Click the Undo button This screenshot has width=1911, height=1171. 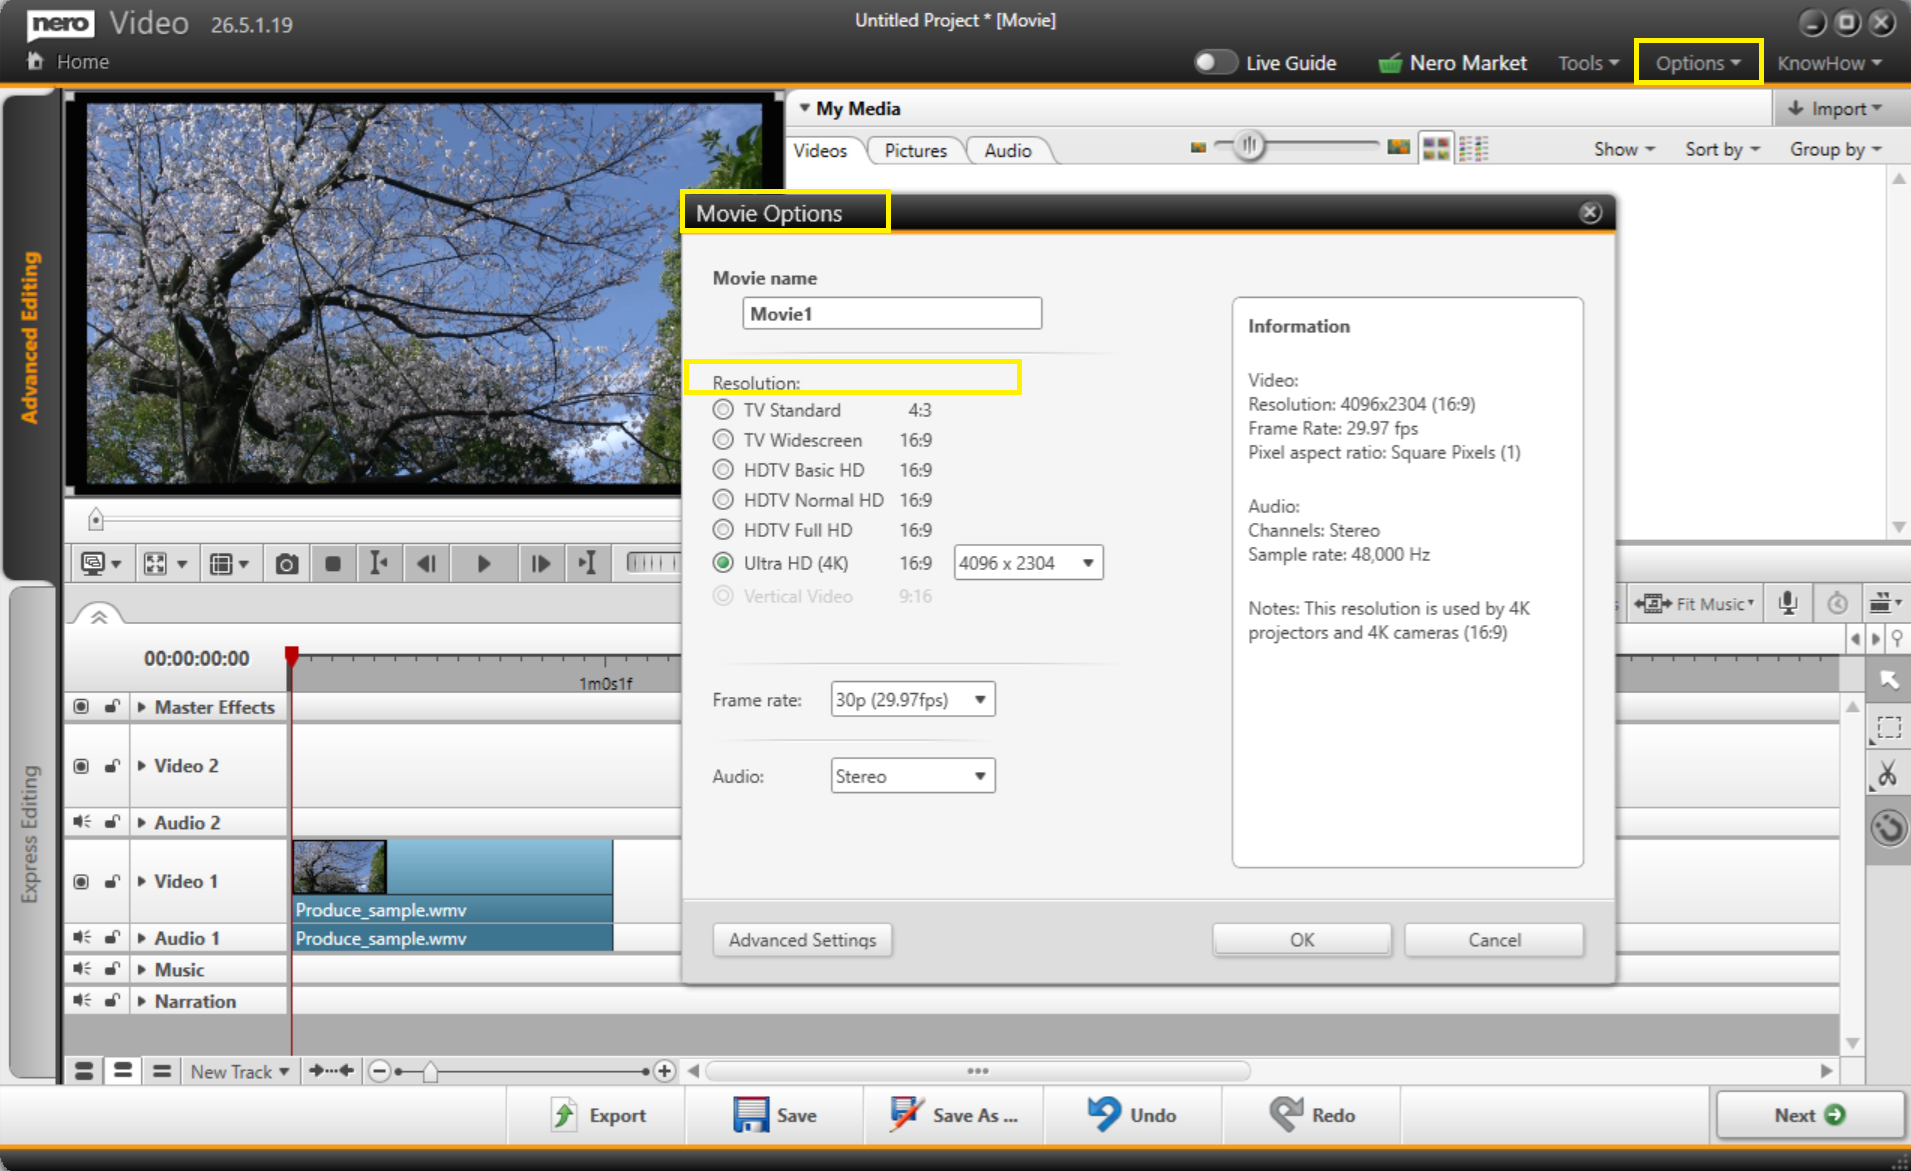(x=1132, y=1115)
